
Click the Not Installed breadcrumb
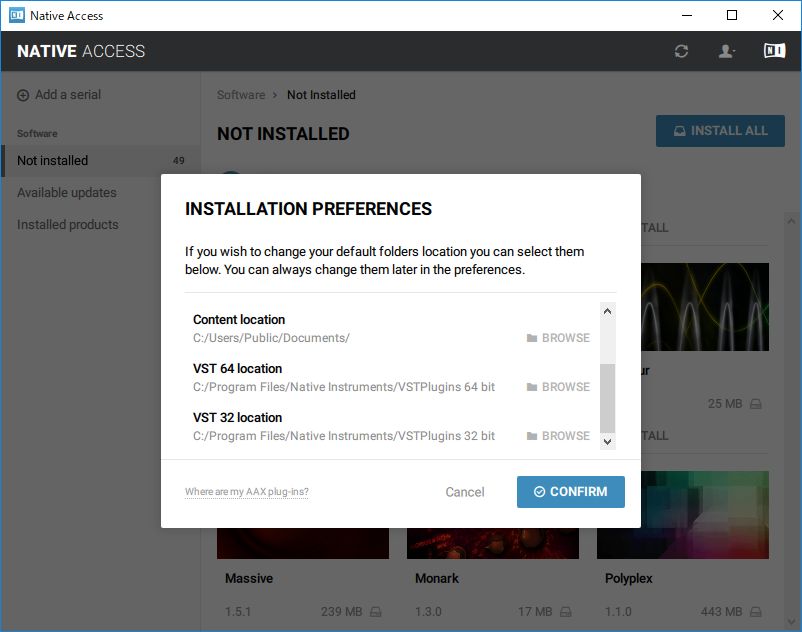tap(321, 95)
